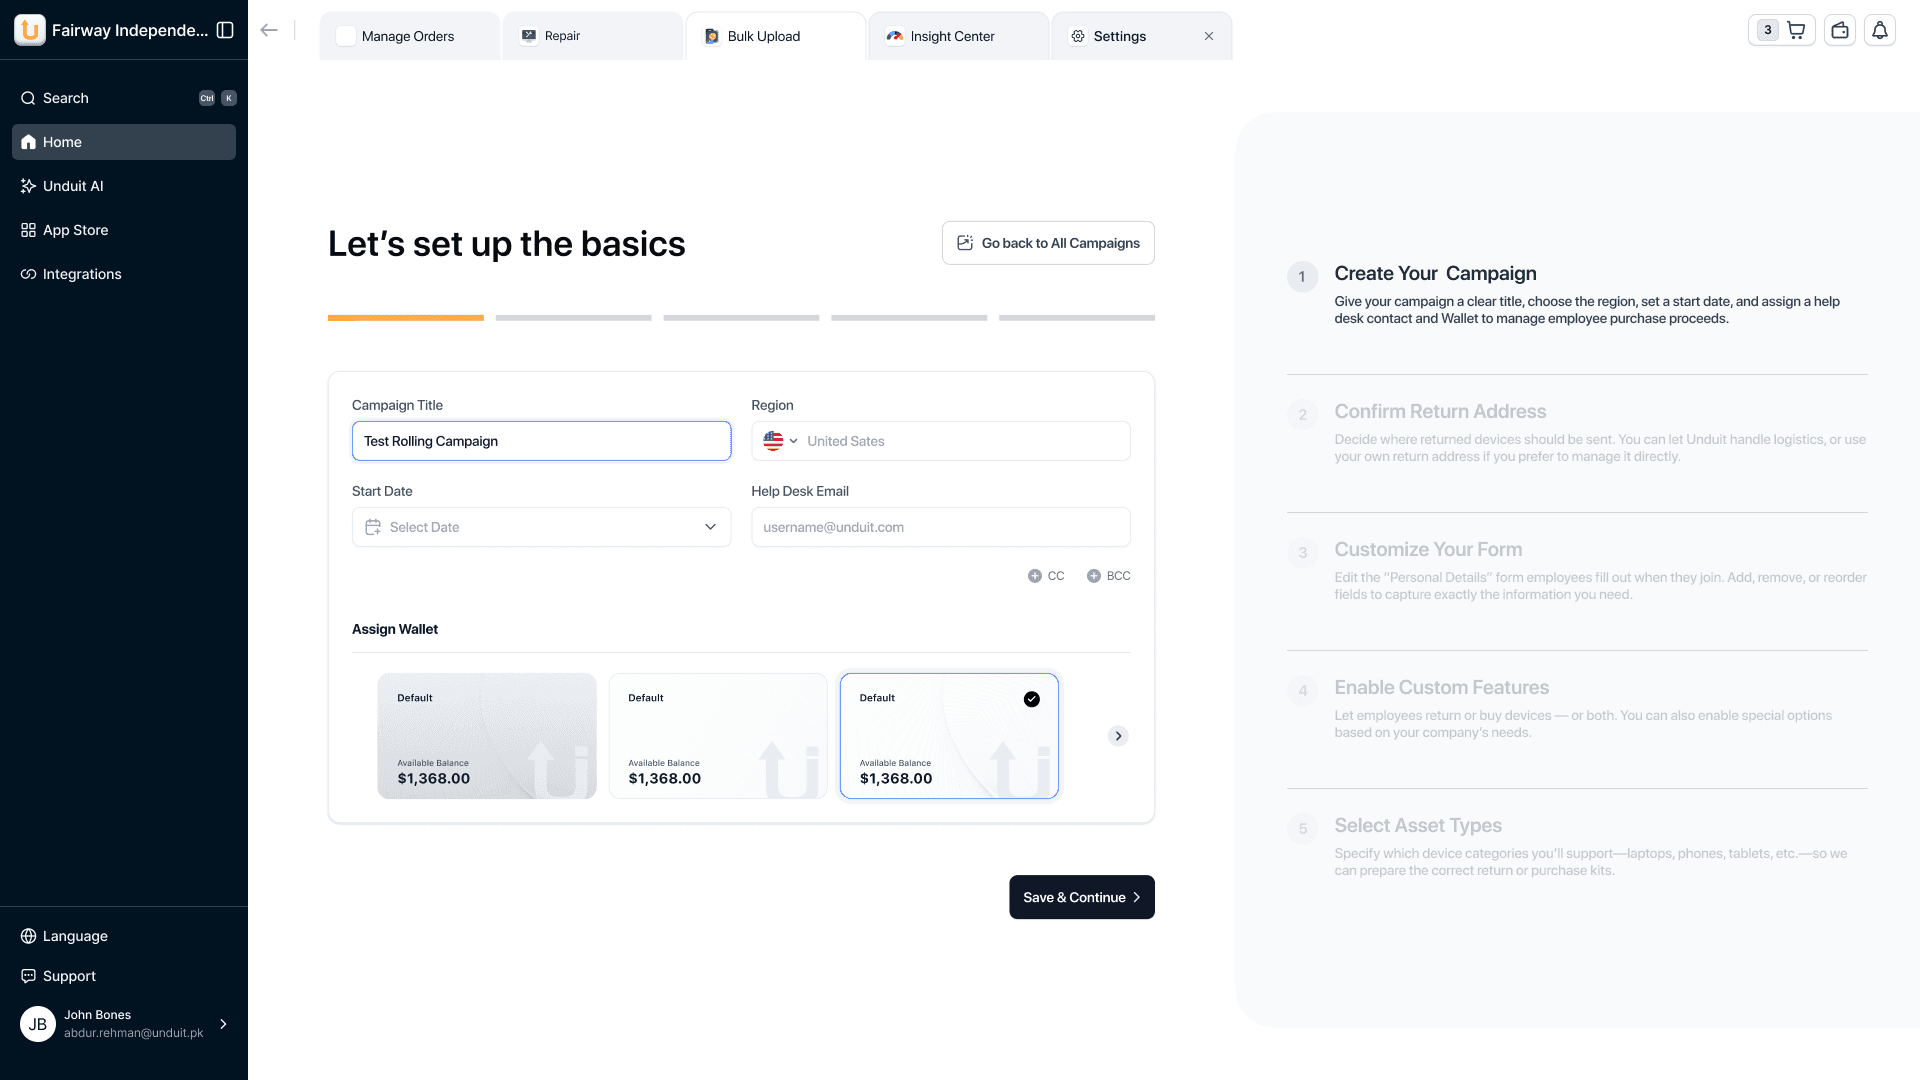This screenshot has width=1920, height=1080.
Task: Go back to All Campaigns
Action: 1048,243
